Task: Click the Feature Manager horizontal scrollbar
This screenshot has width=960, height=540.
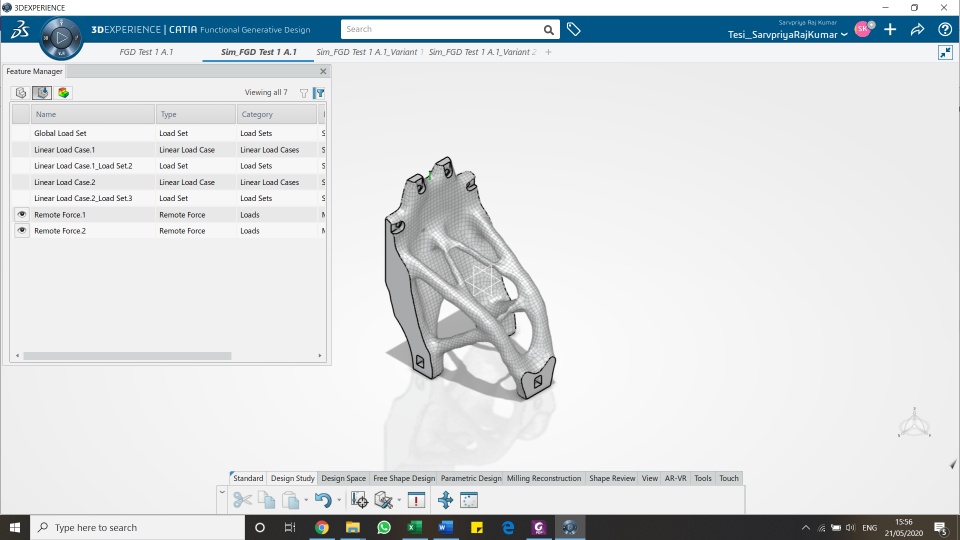Action: coord(127,356)
